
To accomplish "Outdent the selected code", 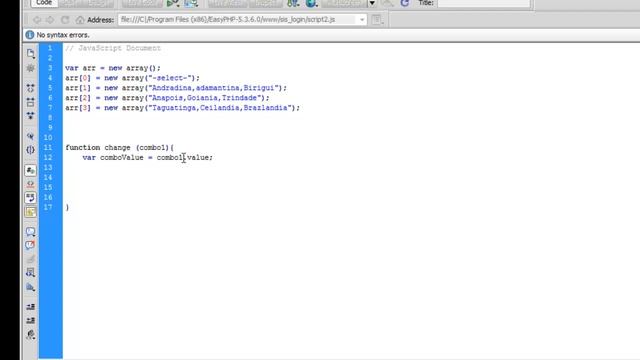I will click(x=31, y=320).
